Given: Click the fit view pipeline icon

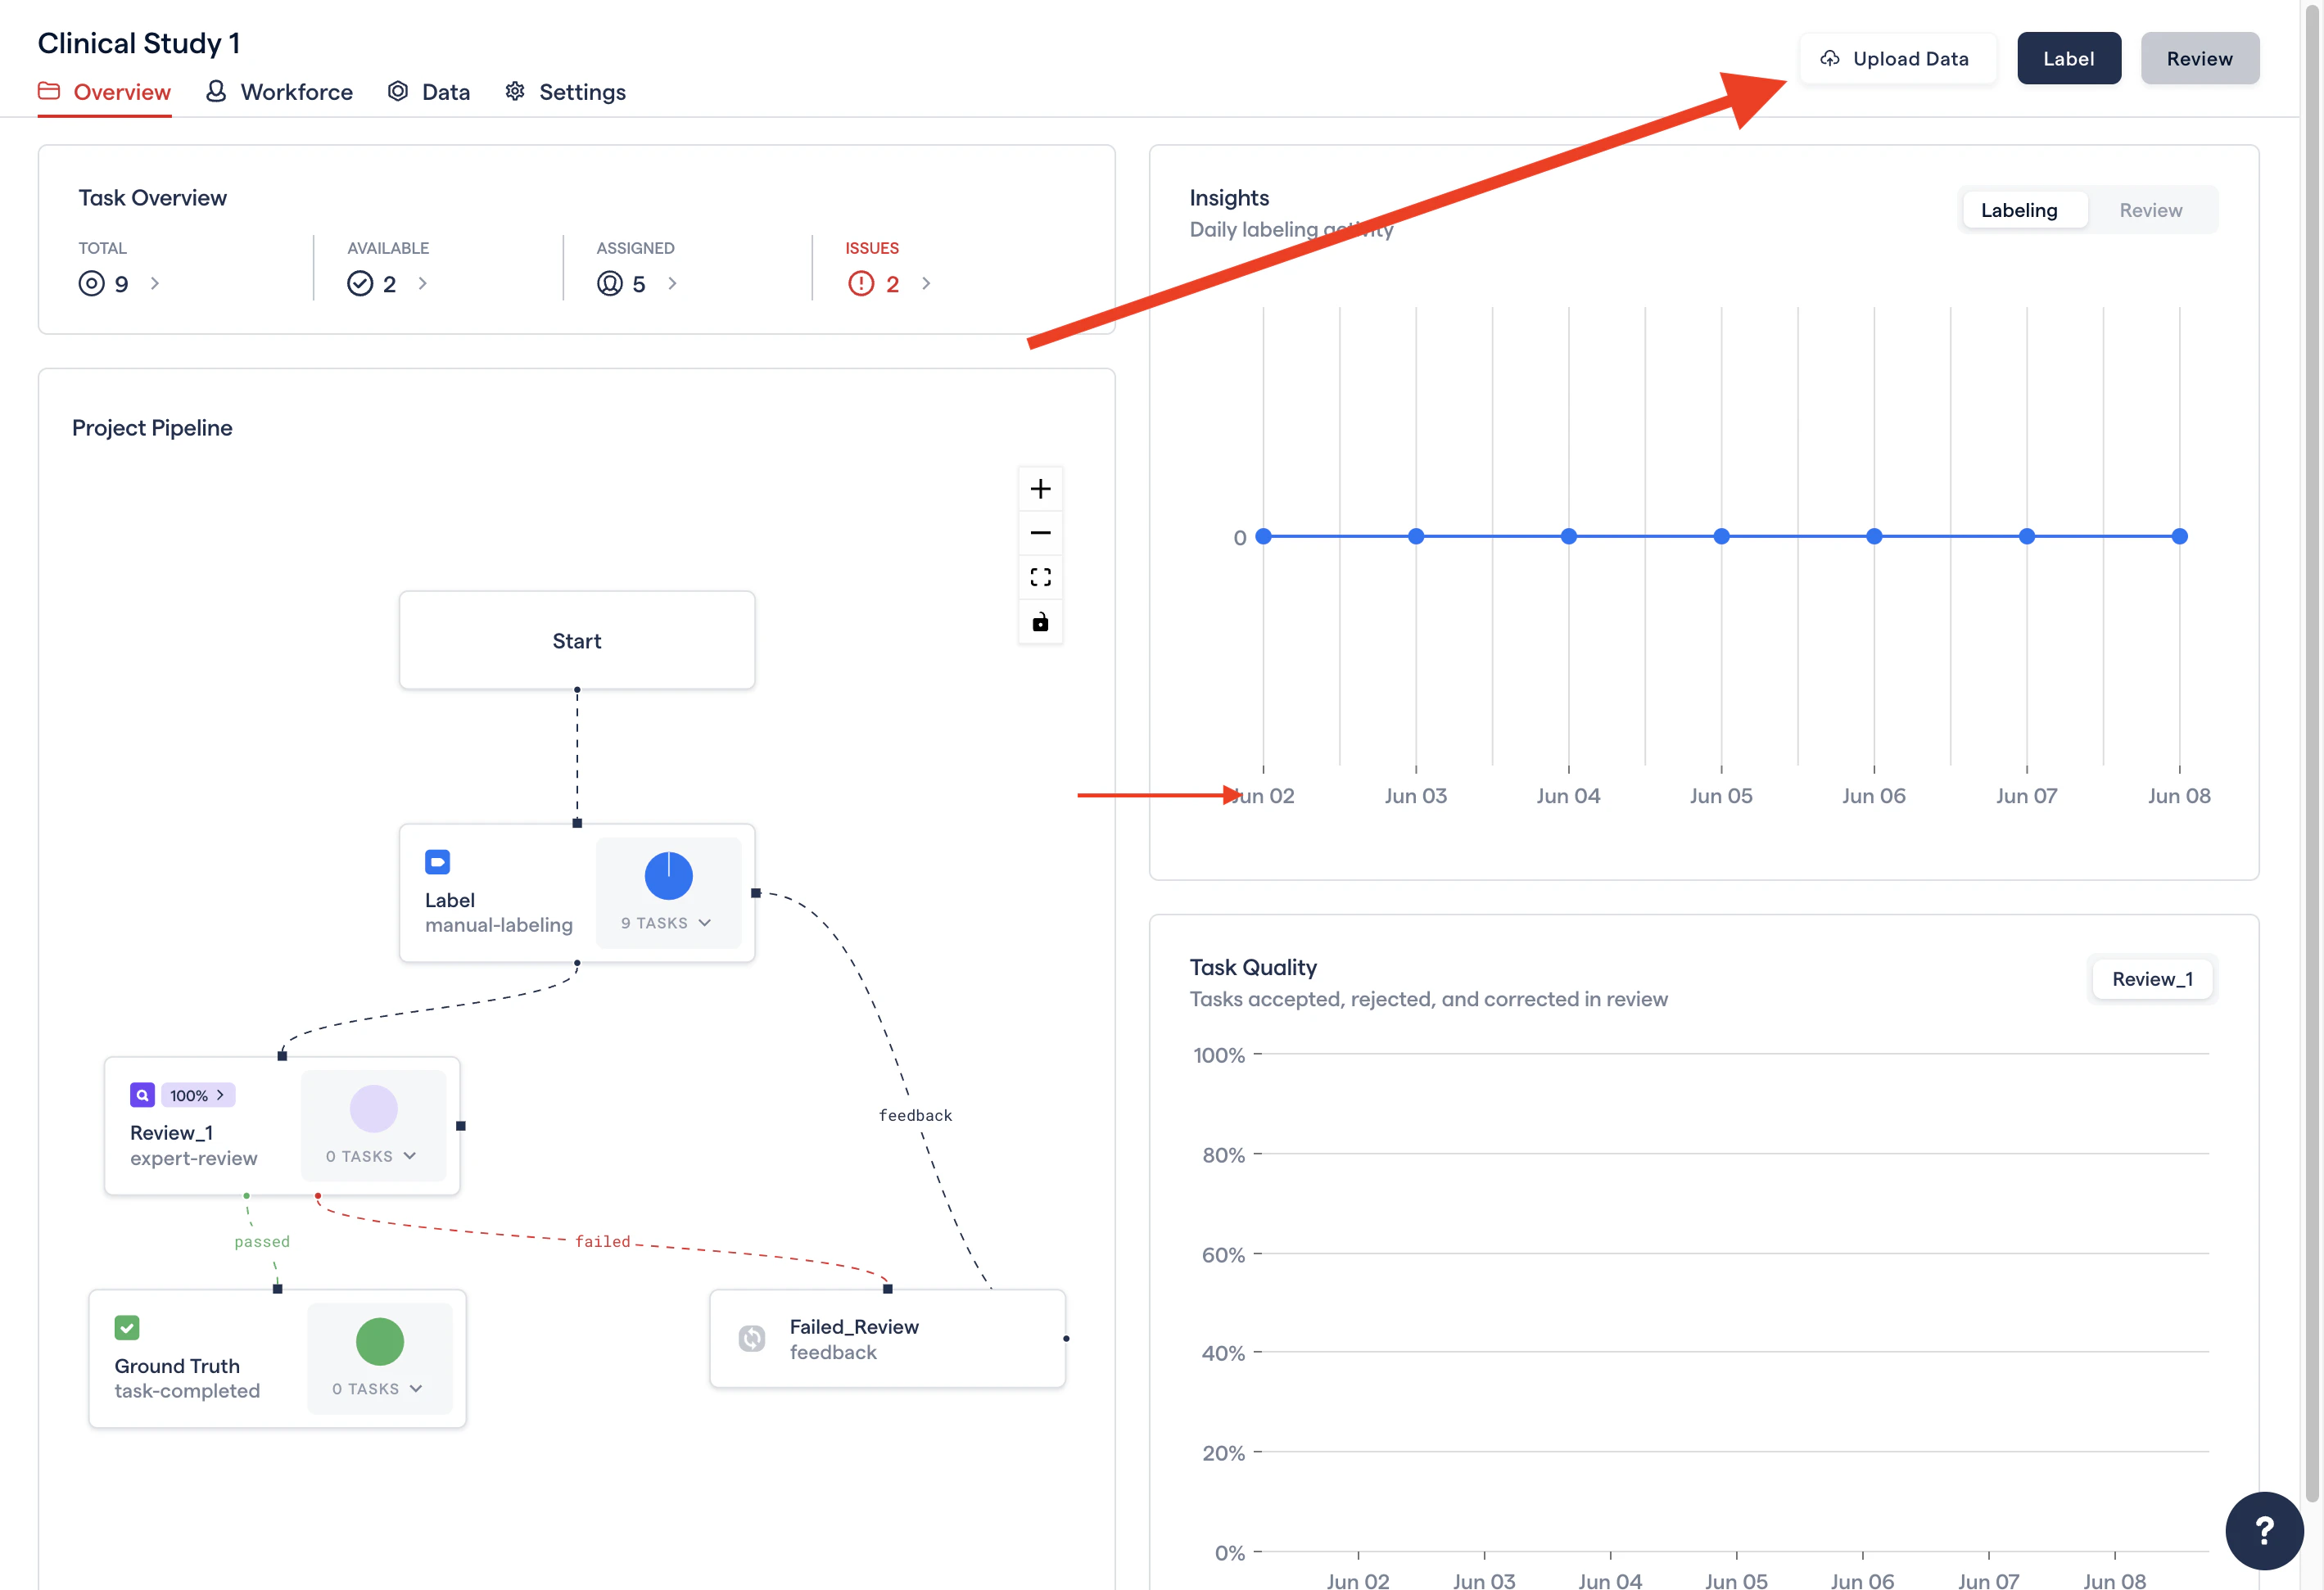Looking at the screenshot, I should pyautogui.click(x=1040, y=577).
